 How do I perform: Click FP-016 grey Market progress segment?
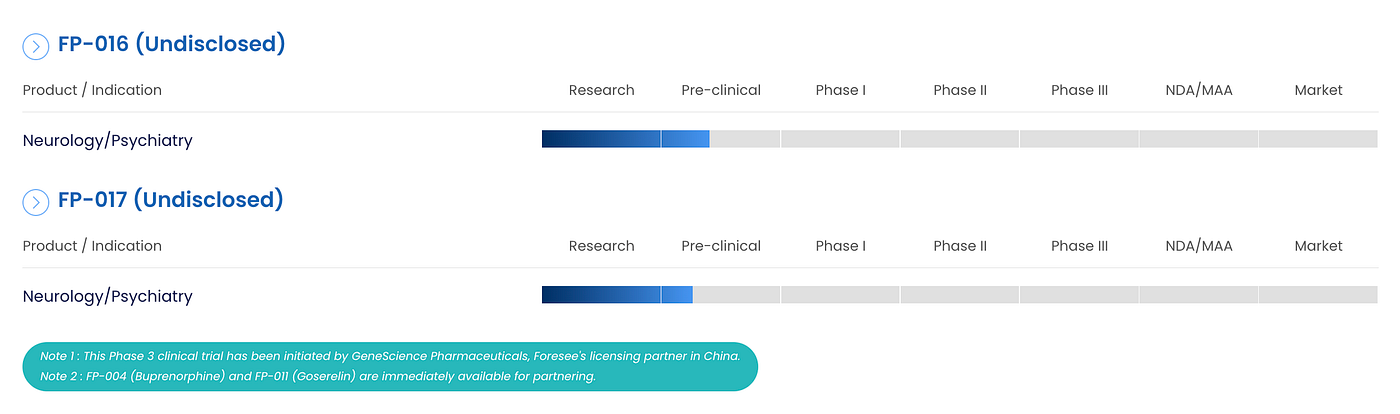[x=1318, y=139]
